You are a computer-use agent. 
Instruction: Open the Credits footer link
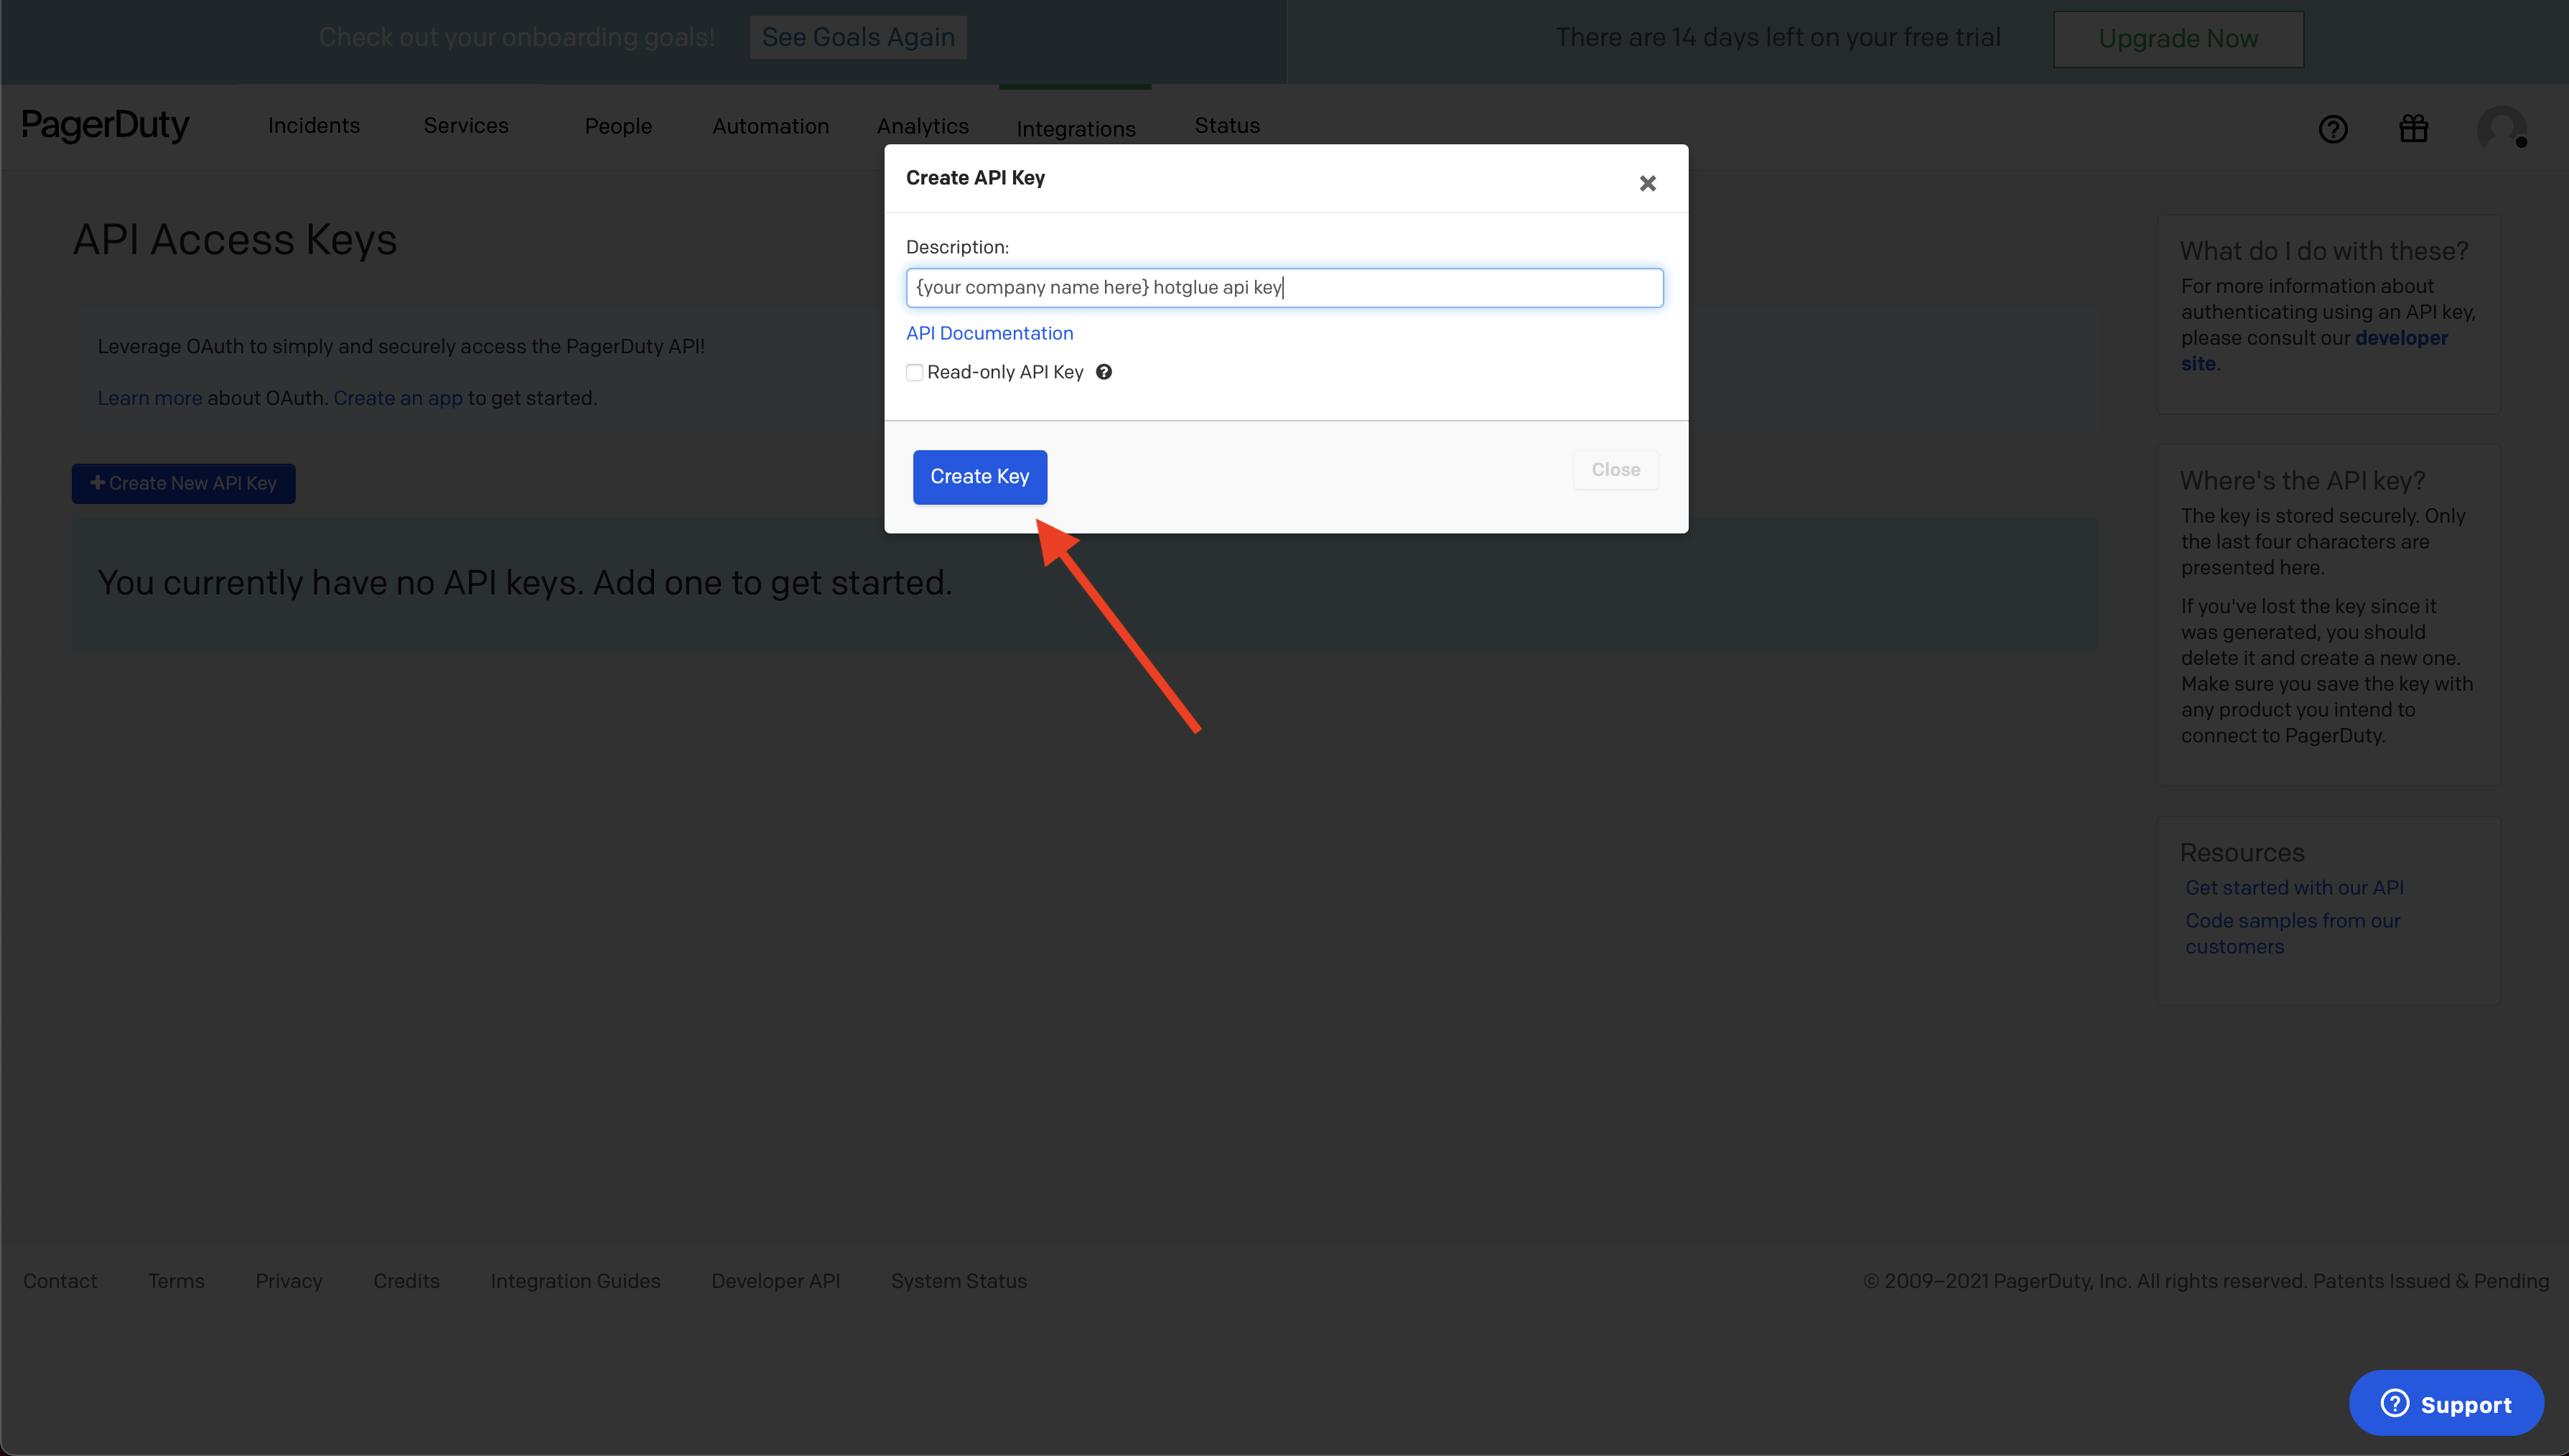[406, 1282]
